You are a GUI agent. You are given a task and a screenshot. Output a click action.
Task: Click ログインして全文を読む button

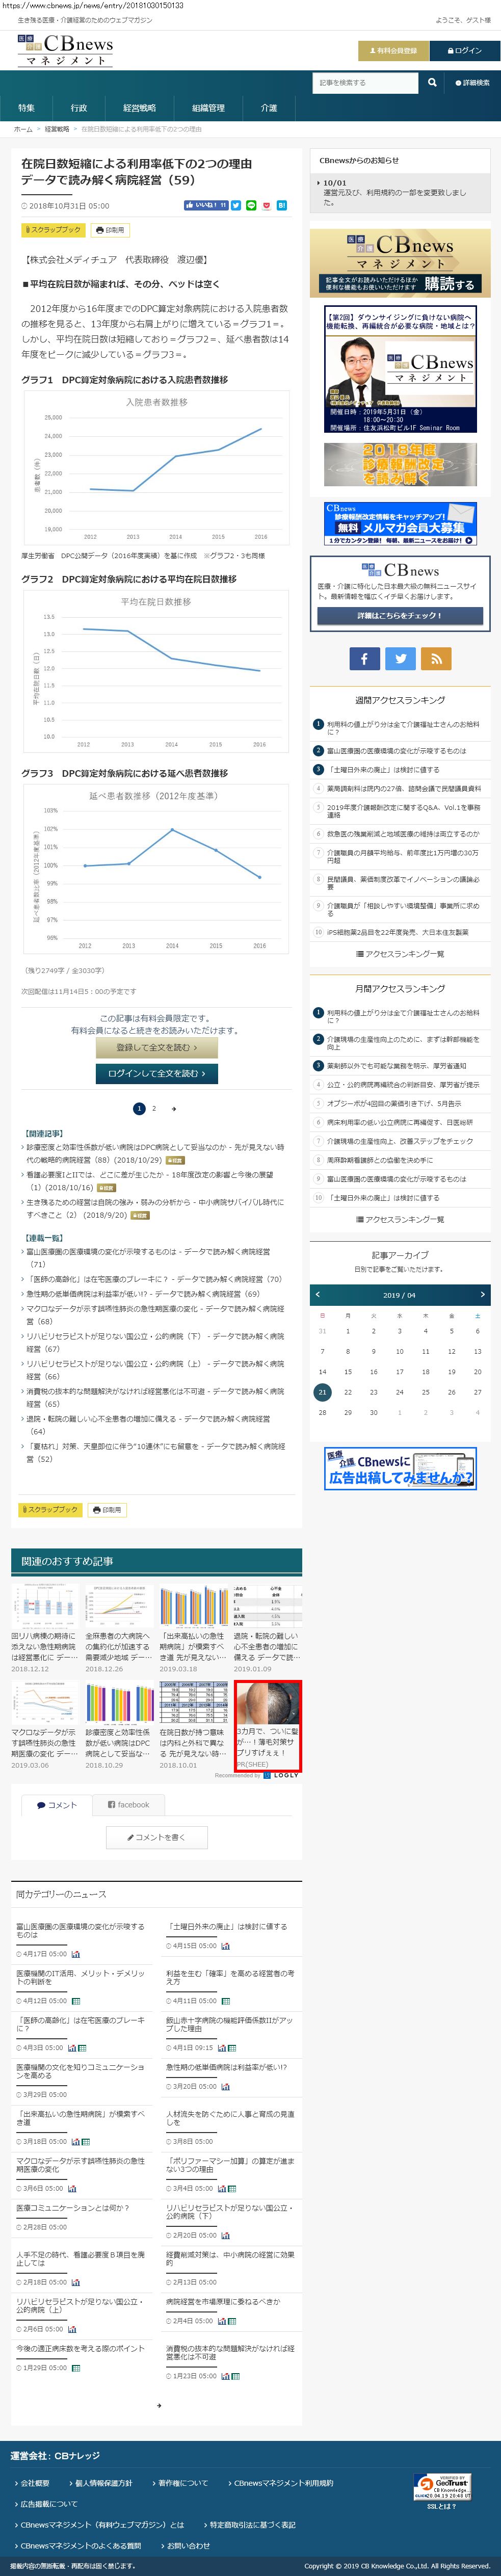click(x=156, y=1073)
